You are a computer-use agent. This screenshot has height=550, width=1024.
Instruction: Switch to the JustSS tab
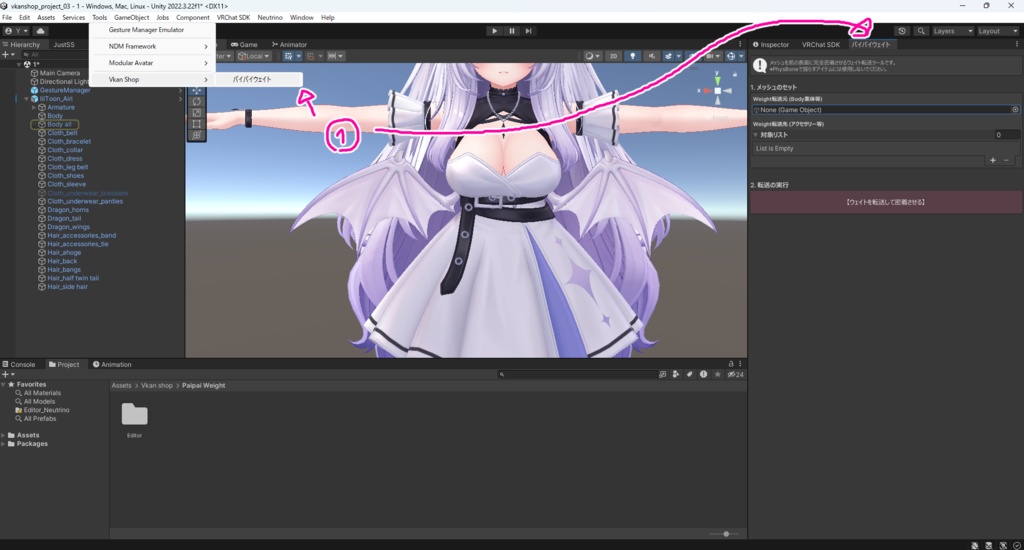64,44
